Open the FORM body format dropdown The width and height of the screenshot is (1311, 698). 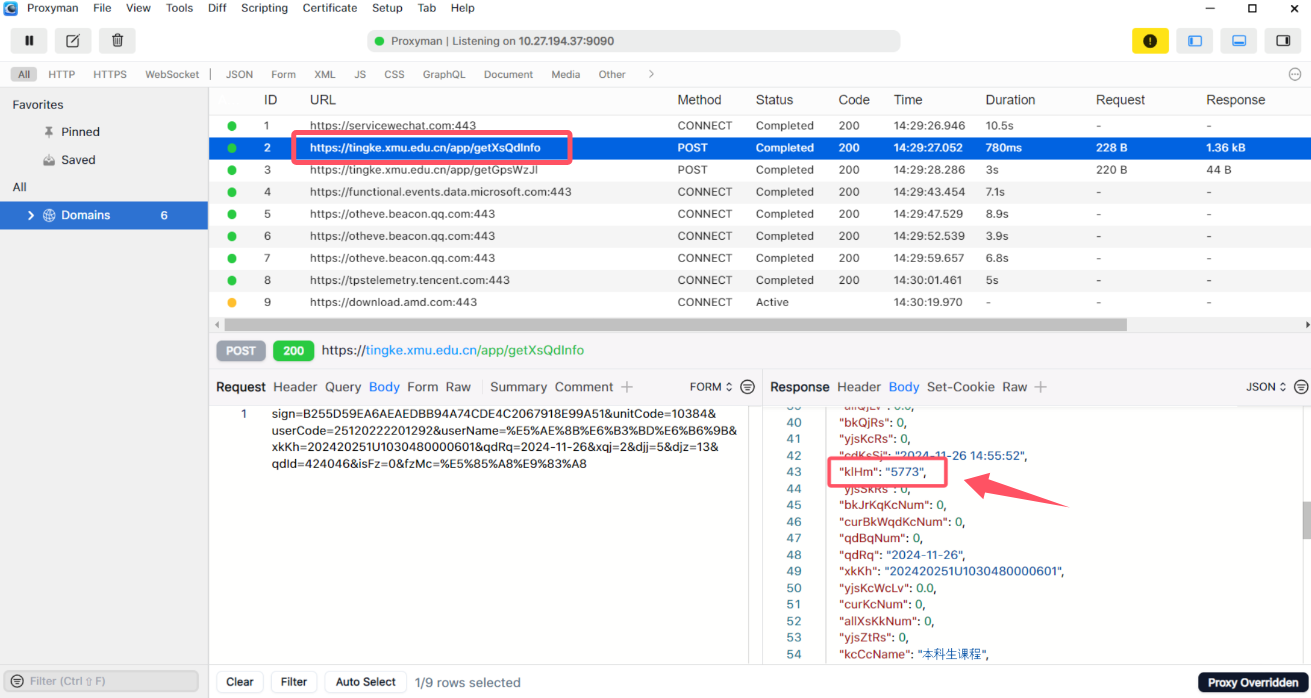[x=711, y=387]
